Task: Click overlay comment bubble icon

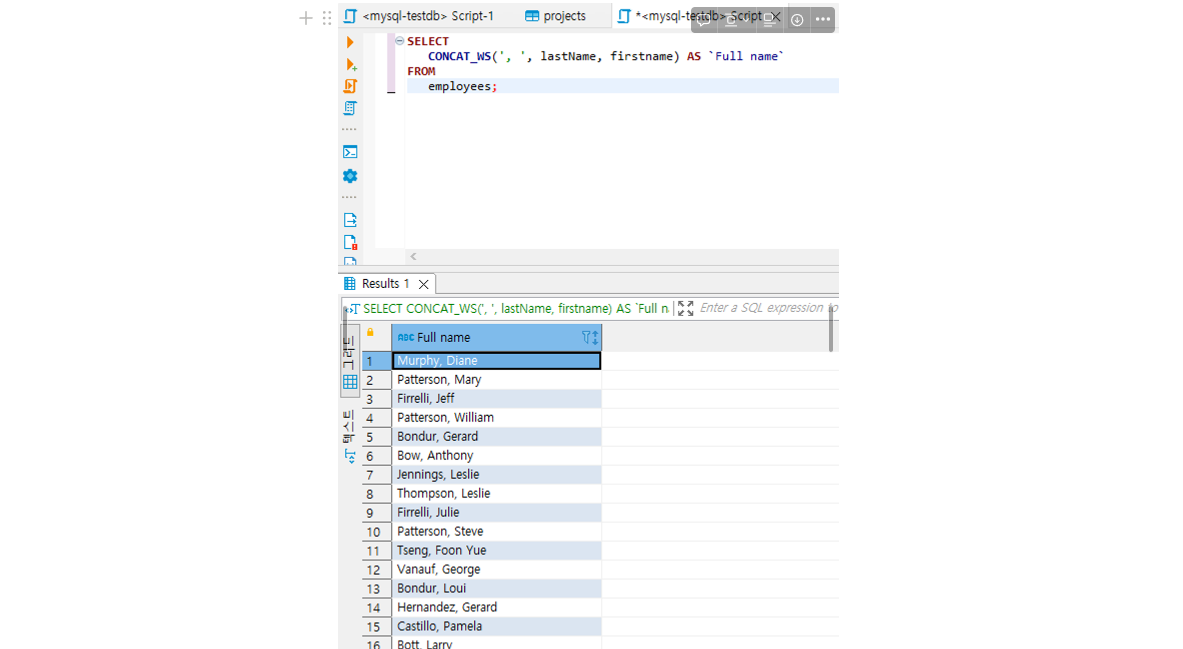Action: [x=703, y=20]
